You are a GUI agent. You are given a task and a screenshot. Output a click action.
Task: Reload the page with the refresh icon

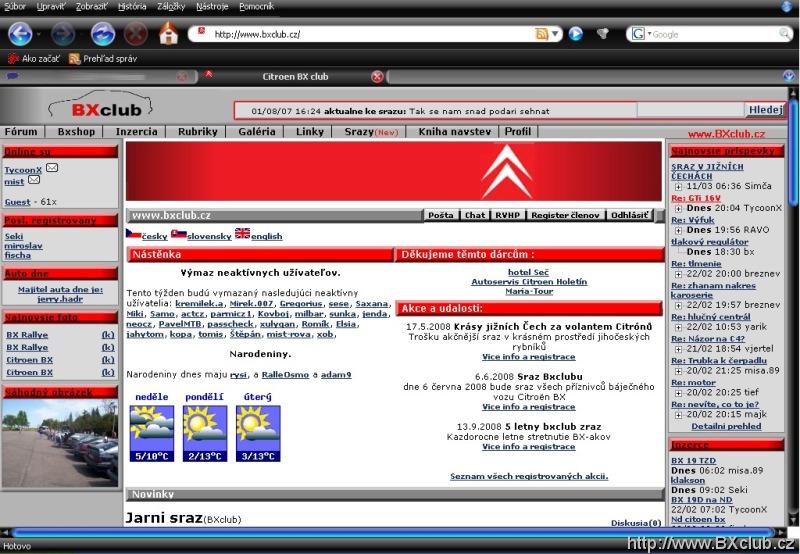click(103, 34)
